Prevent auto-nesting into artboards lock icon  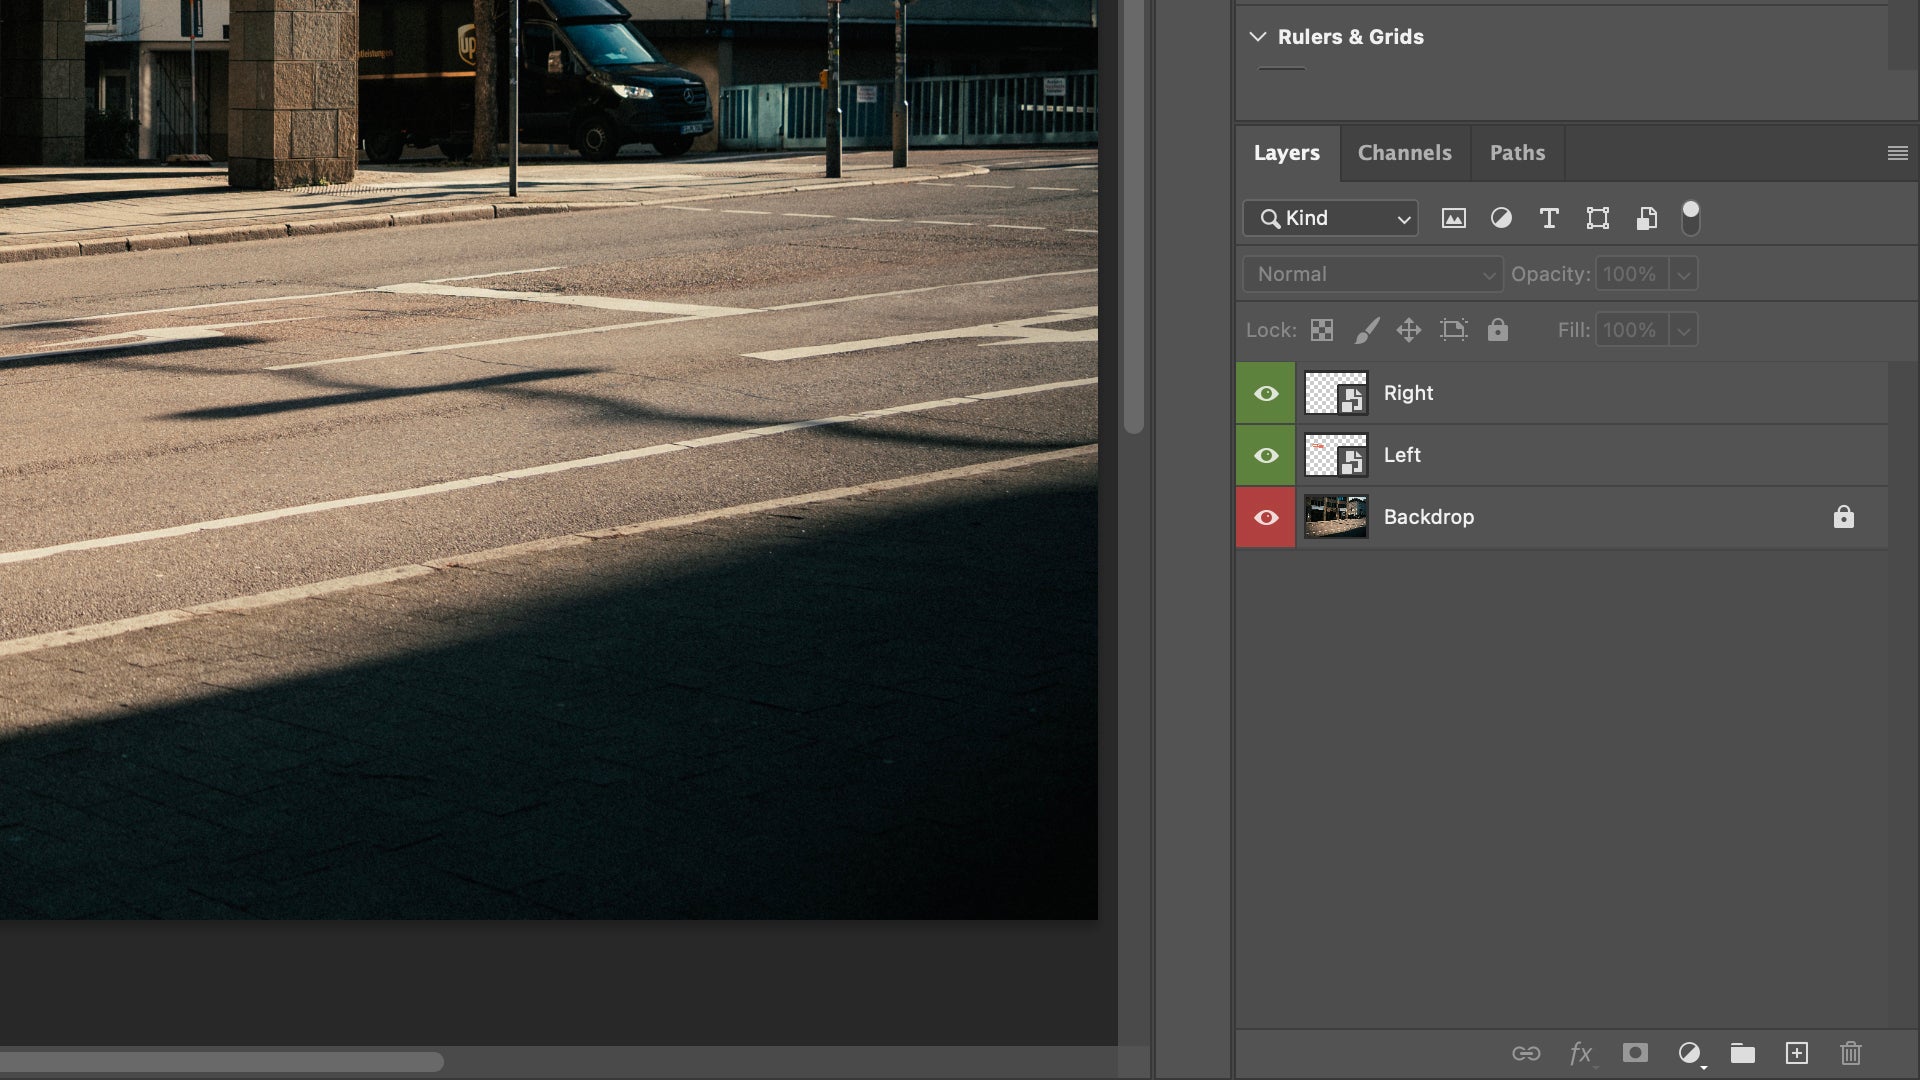click(1453, 330)
